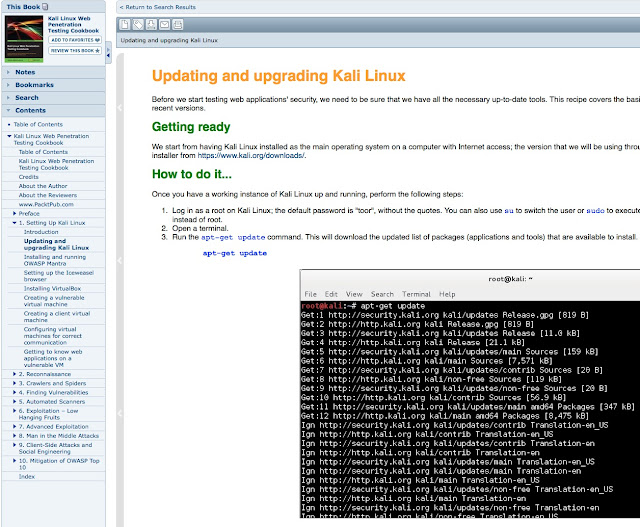This screenshot has height=527, width=640.
Task: Open the kali.org downloads hyperlink
Action: (x=251, y=156)
